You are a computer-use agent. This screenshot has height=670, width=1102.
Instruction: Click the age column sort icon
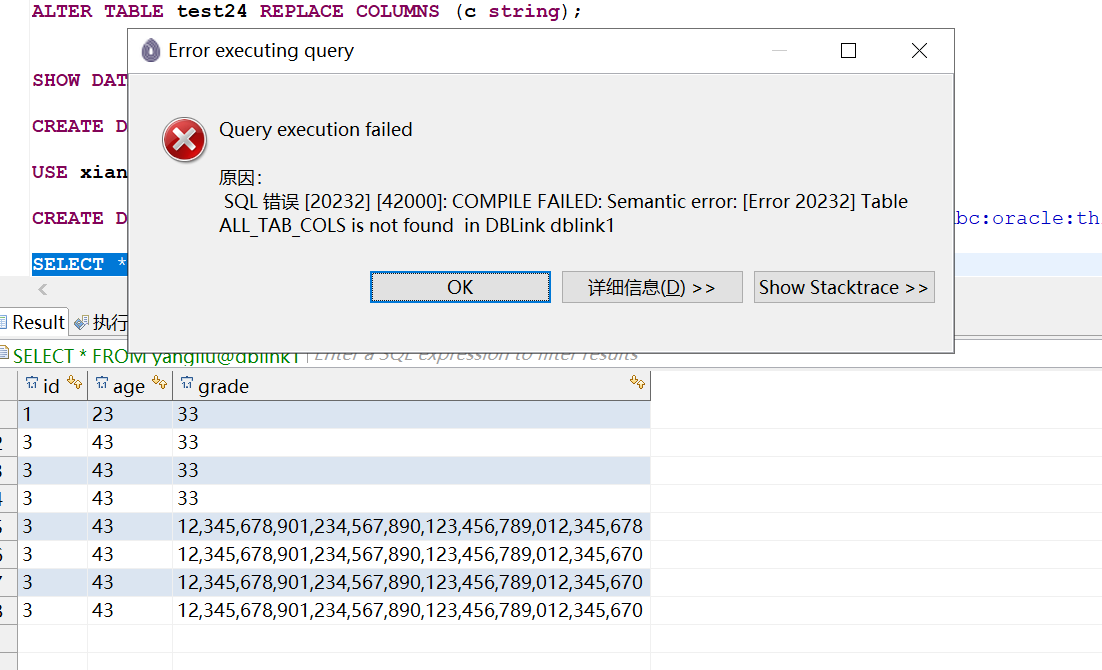[159, 384]
